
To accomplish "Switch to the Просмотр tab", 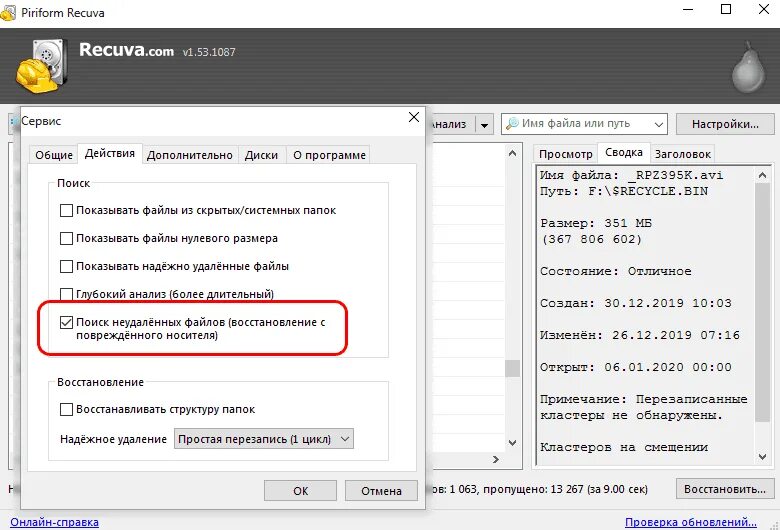I will 566,154.
